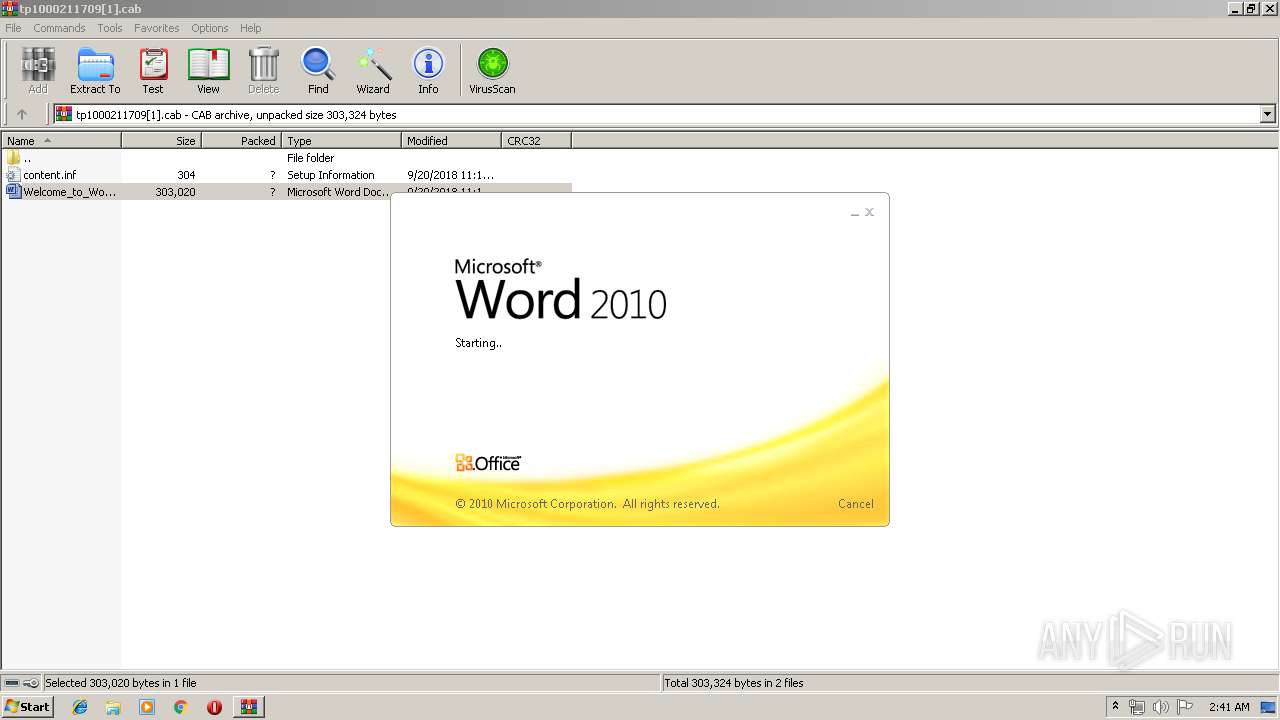Sort by the Size column header

coord(161,141)
